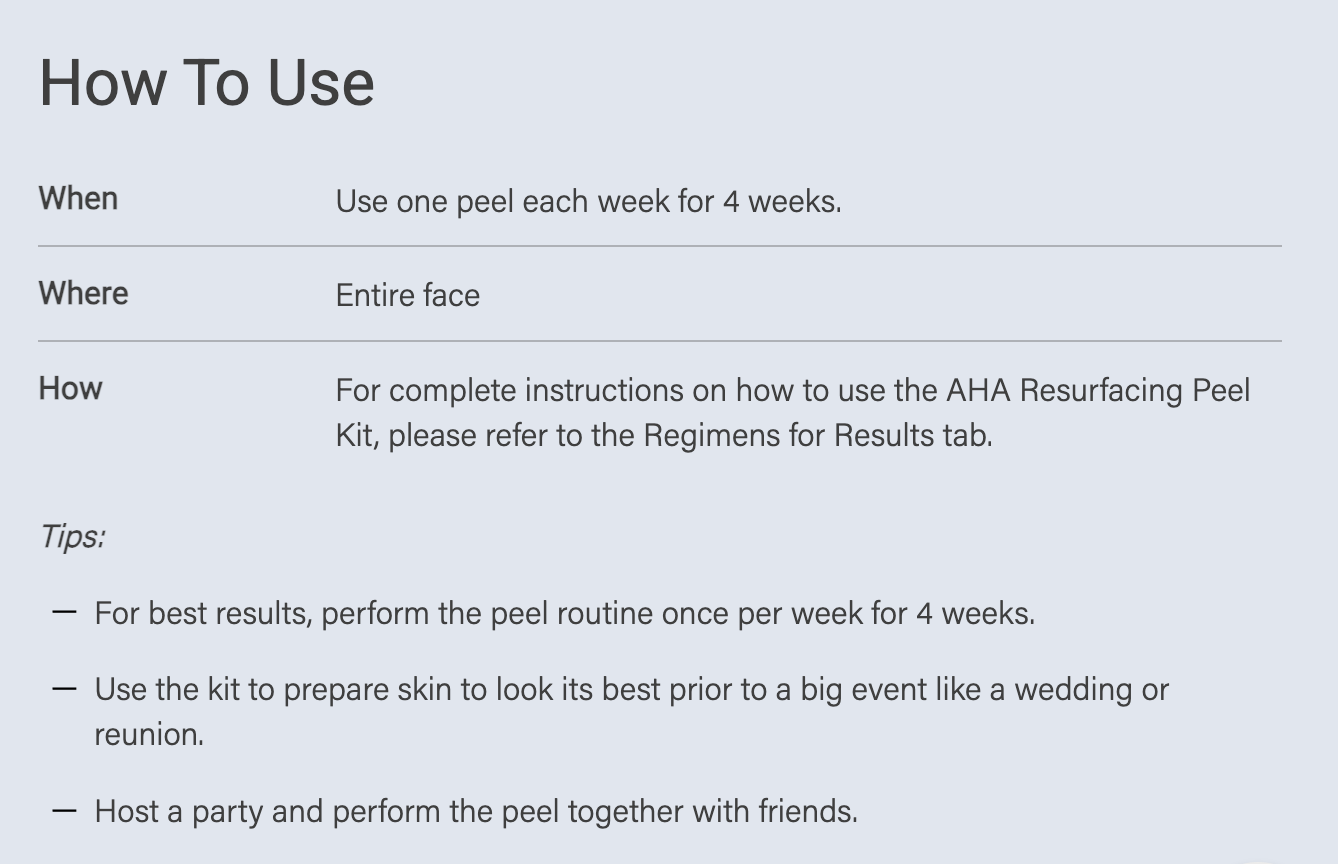The height and width of the screenshot is (864, 1338).
Task: Click the dash bullet before "For best results"
Action: click(x=64, y=612)
